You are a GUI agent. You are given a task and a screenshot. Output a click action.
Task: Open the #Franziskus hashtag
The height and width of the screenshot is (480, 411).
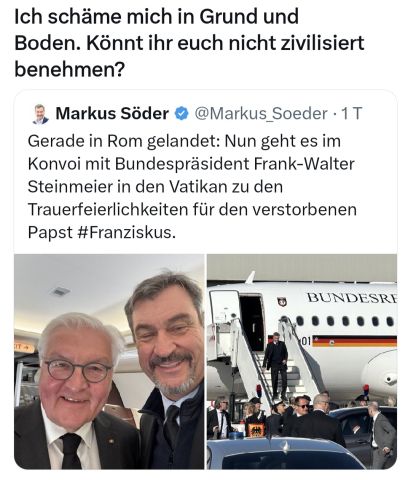point(126,232)
